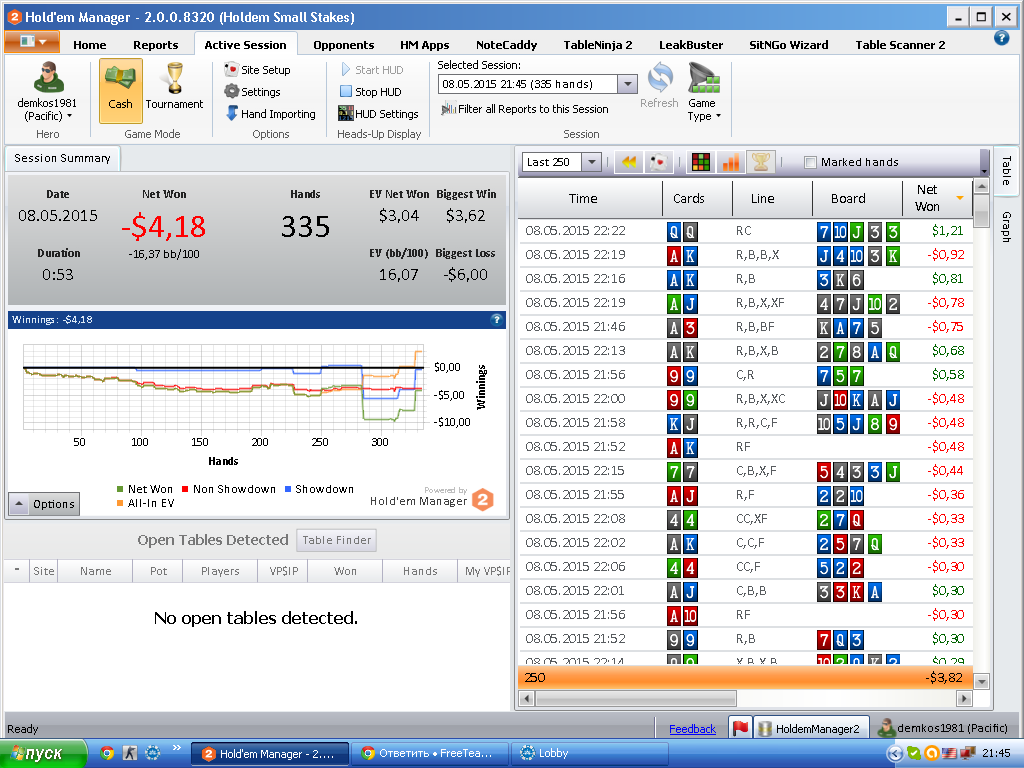The height and width of the screenshot is (768, 1024).
Task: Open the Winnings graph help icon
Action: 496,319
